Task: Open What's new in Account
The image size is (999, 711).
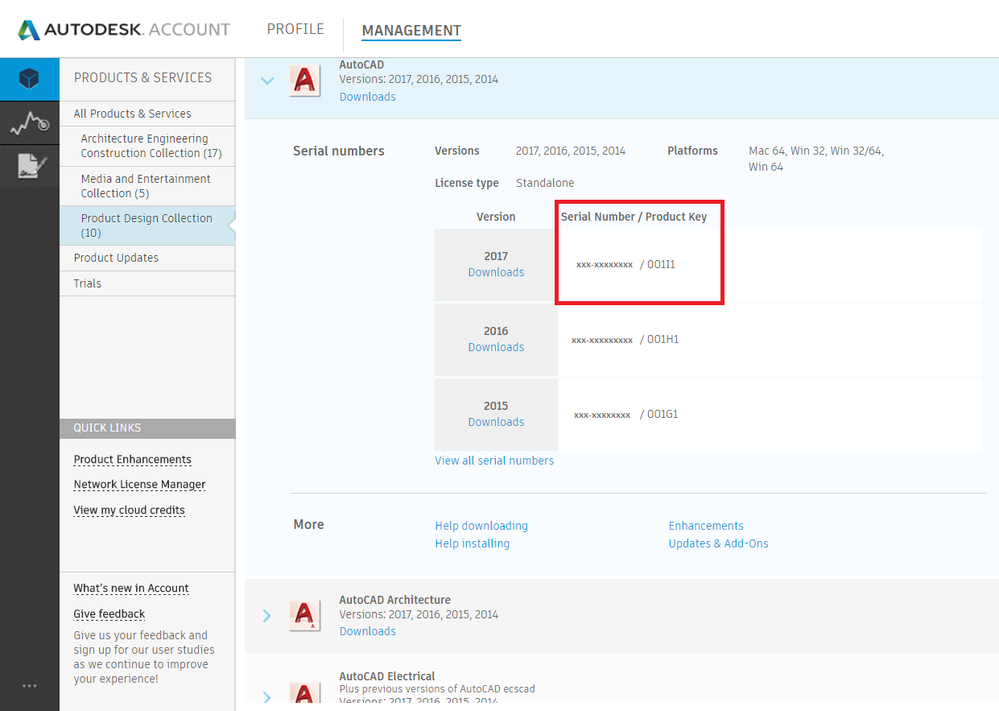Action: pyautogui.click(x=131, y=588)
